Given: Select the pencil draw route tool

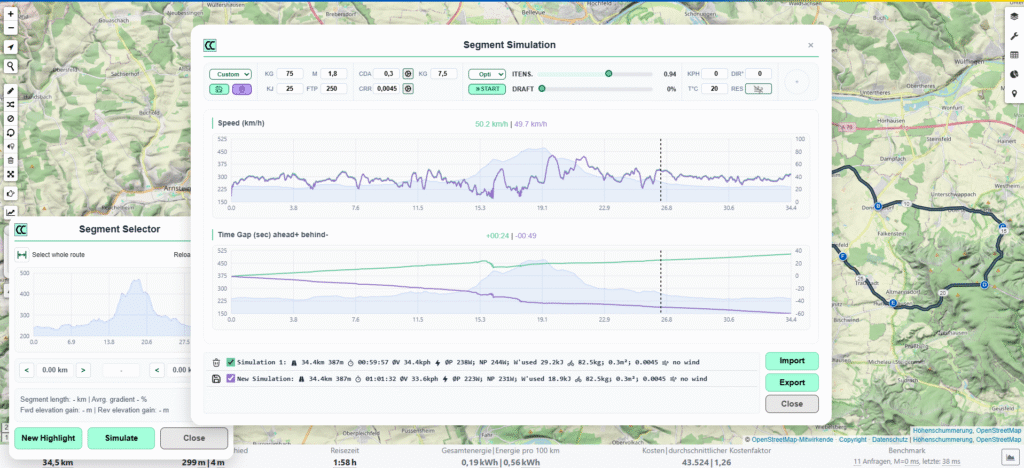Looking at the screenshot, I should (x=10, y=91).
